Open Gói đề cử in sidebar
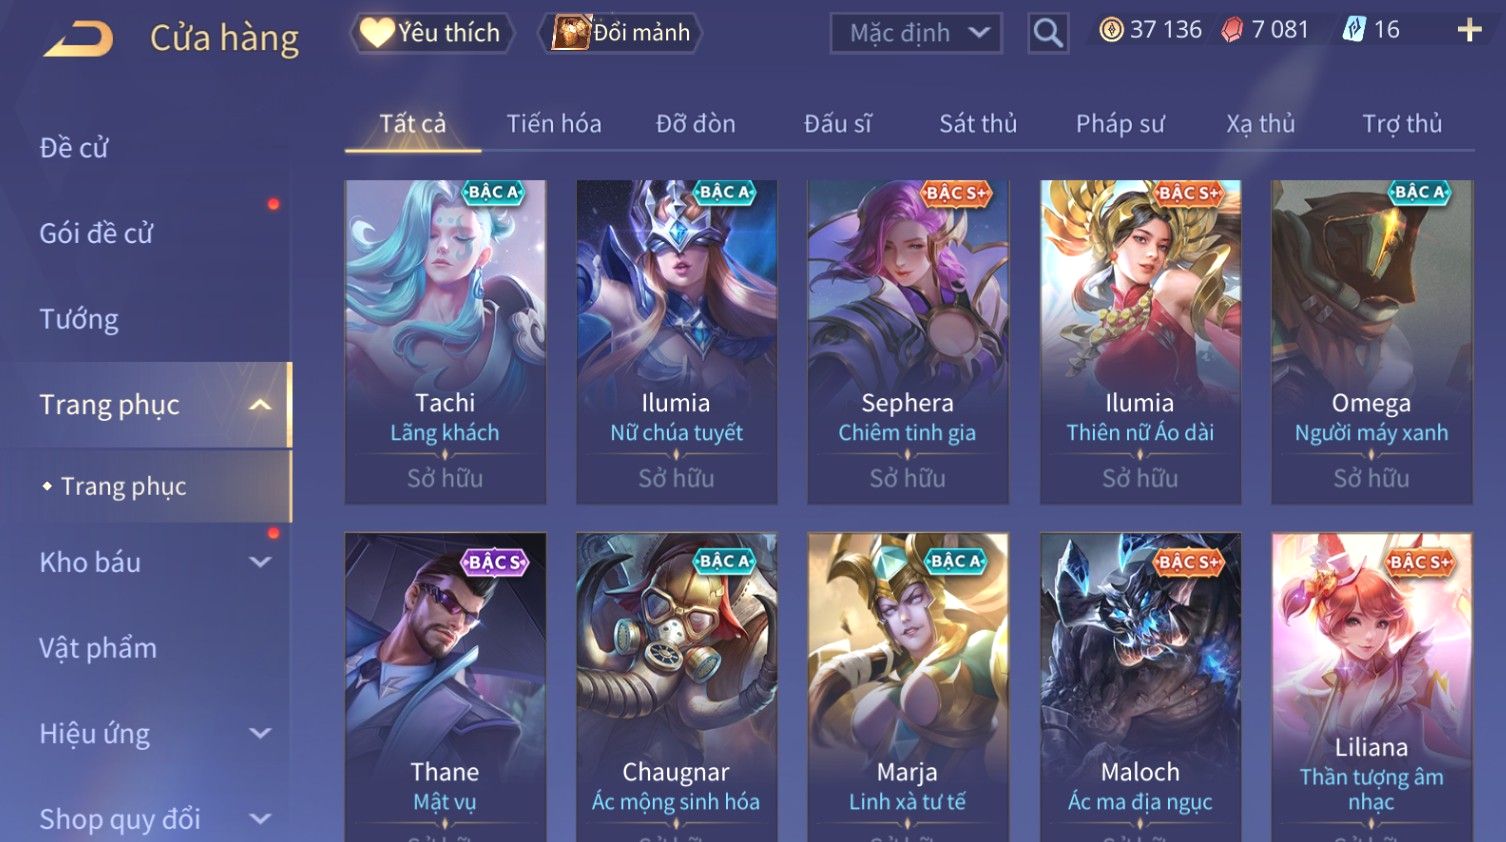The image size is (1506, 842). 96,233
